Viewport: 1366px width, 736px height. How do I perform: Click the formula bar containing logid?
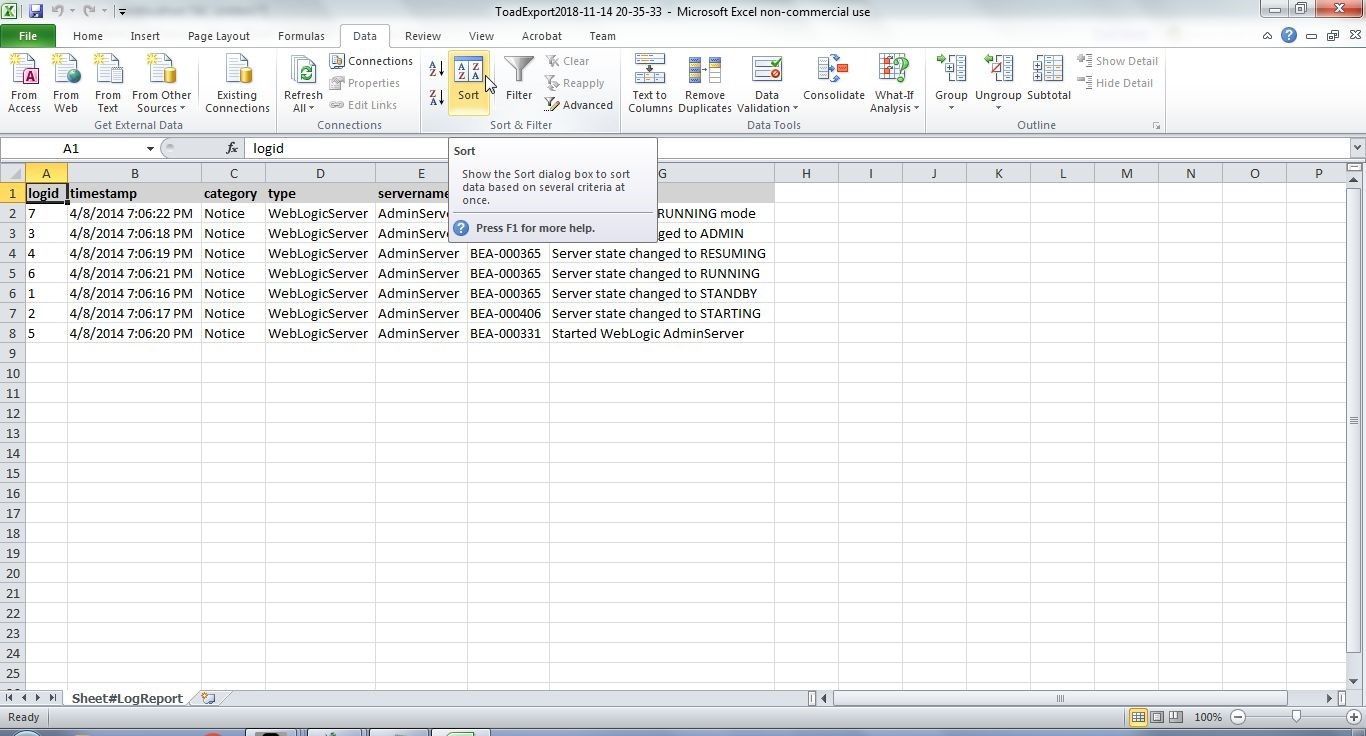coord(796,148)
